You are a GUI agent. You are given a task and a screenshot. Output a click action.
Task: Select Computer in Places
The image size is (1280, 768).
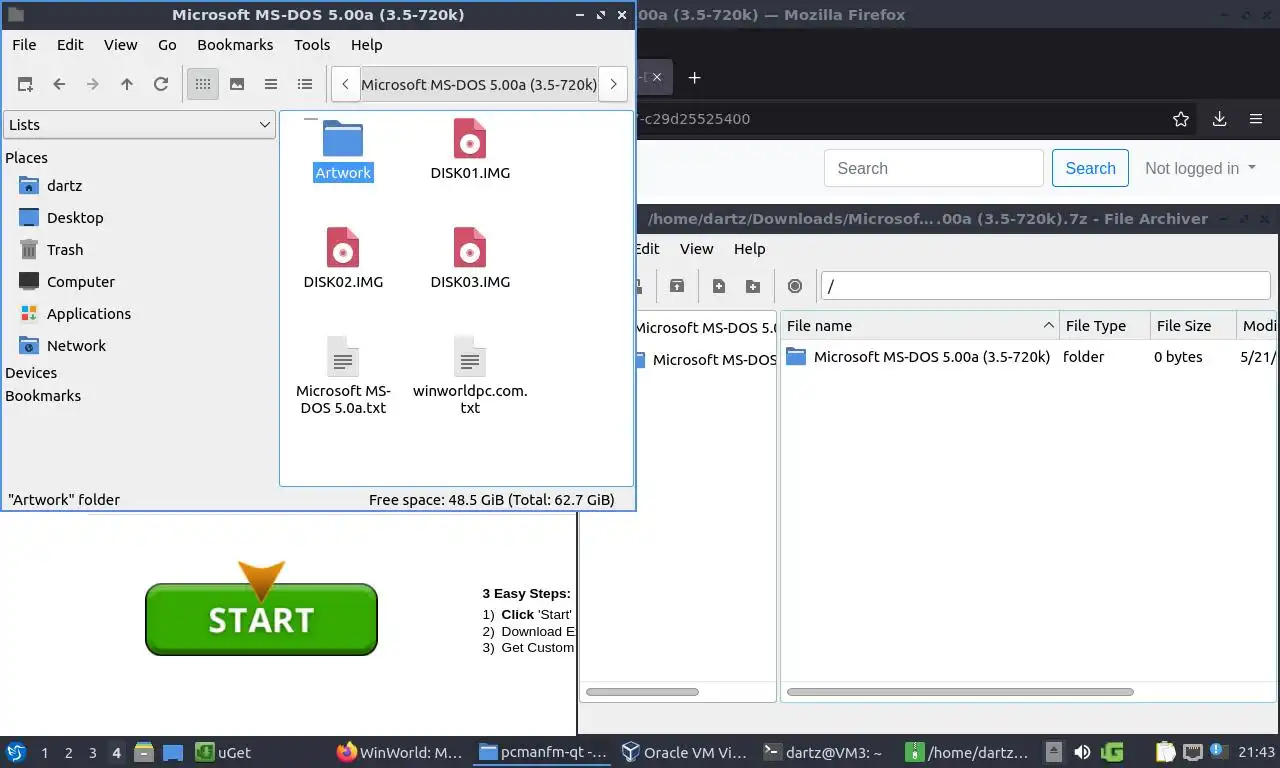[81, 282]
